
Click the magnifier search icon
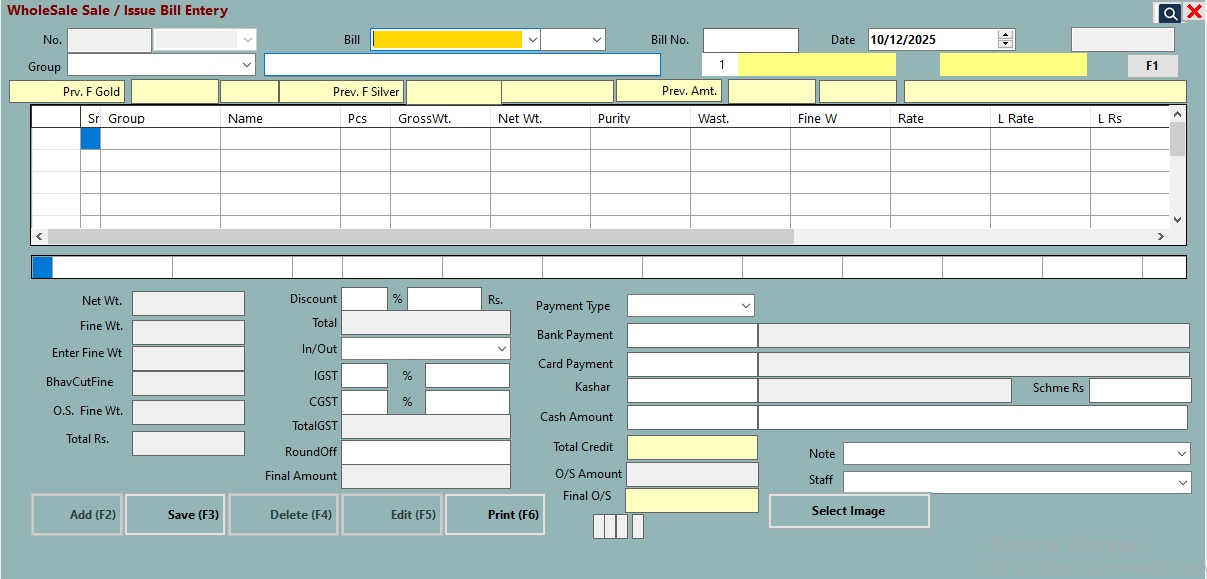[1169, 13]
